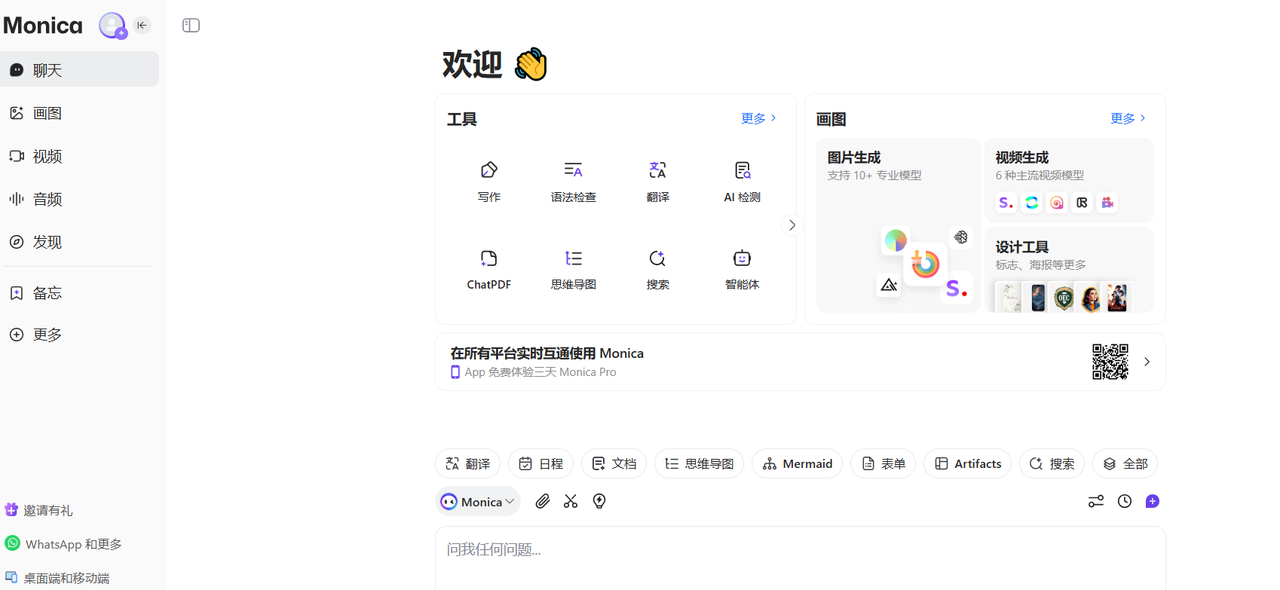Open the 视频生成 card
The height and width of the screenshot is (590, 1280).
pos(1069,180)
